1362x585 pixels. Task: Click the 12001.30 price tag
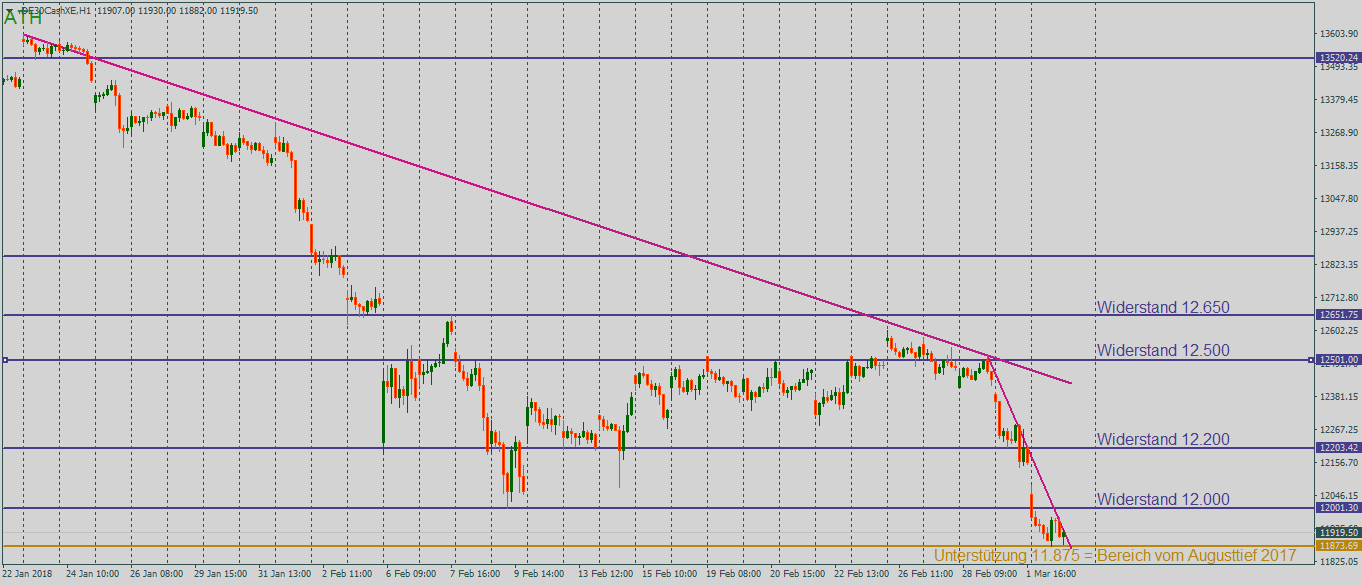point(1338,508)
